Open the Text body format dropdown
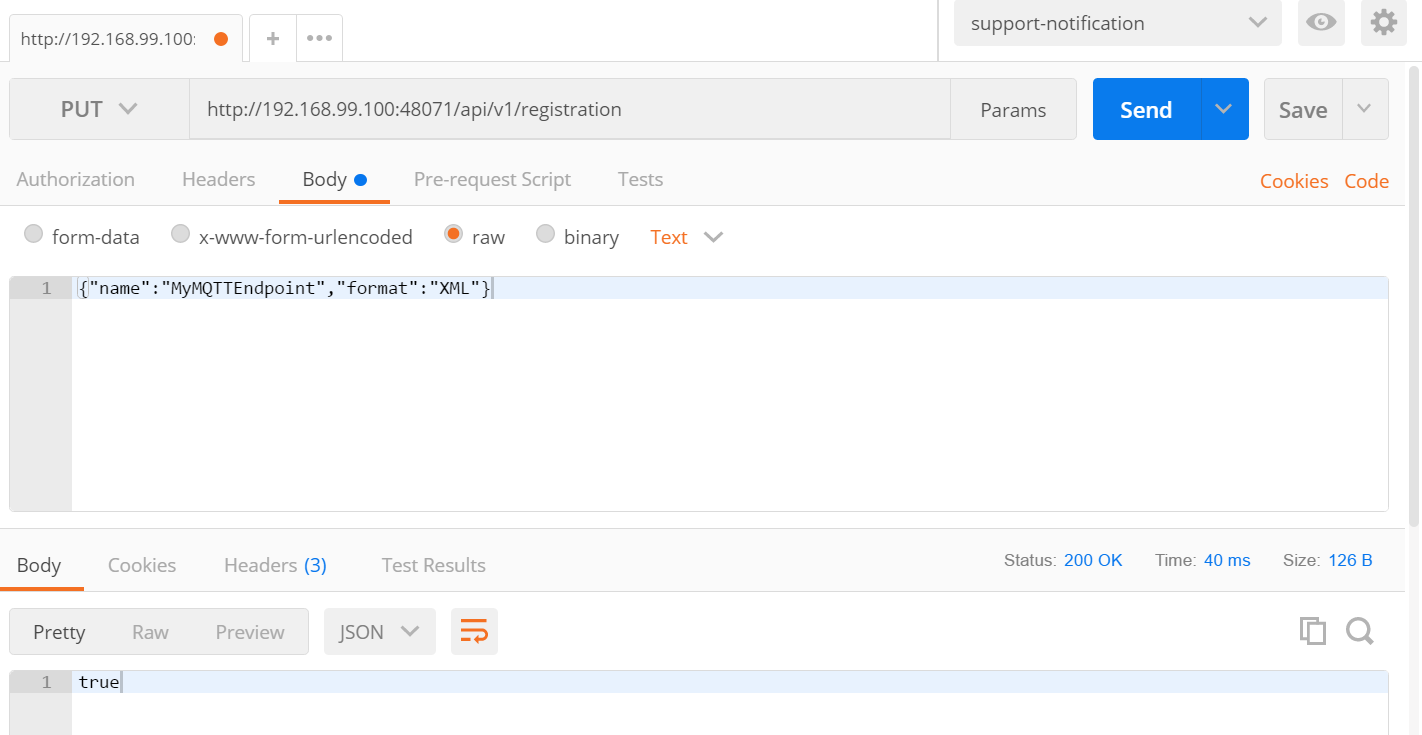The height and width of the screenshot is (735, 1422). click(686, 237)
